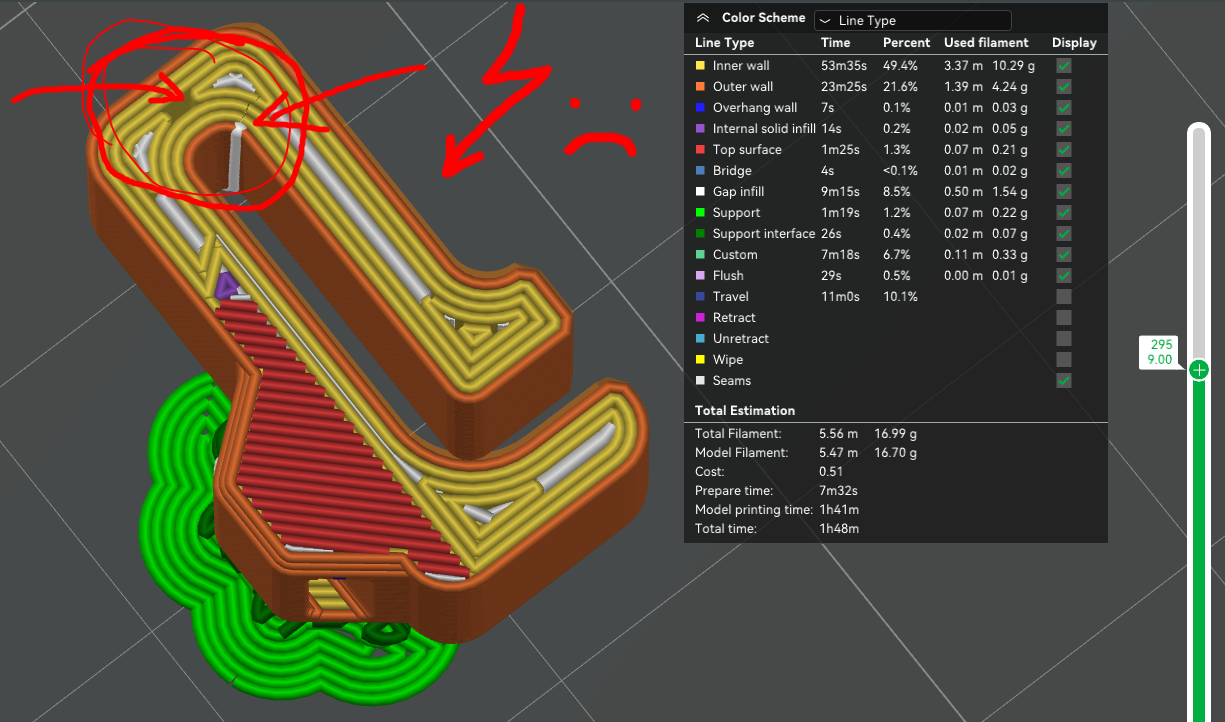Viewport: 1225px width, 722px height.
Task: Click the "Time" column header
Action: [835, 43]
